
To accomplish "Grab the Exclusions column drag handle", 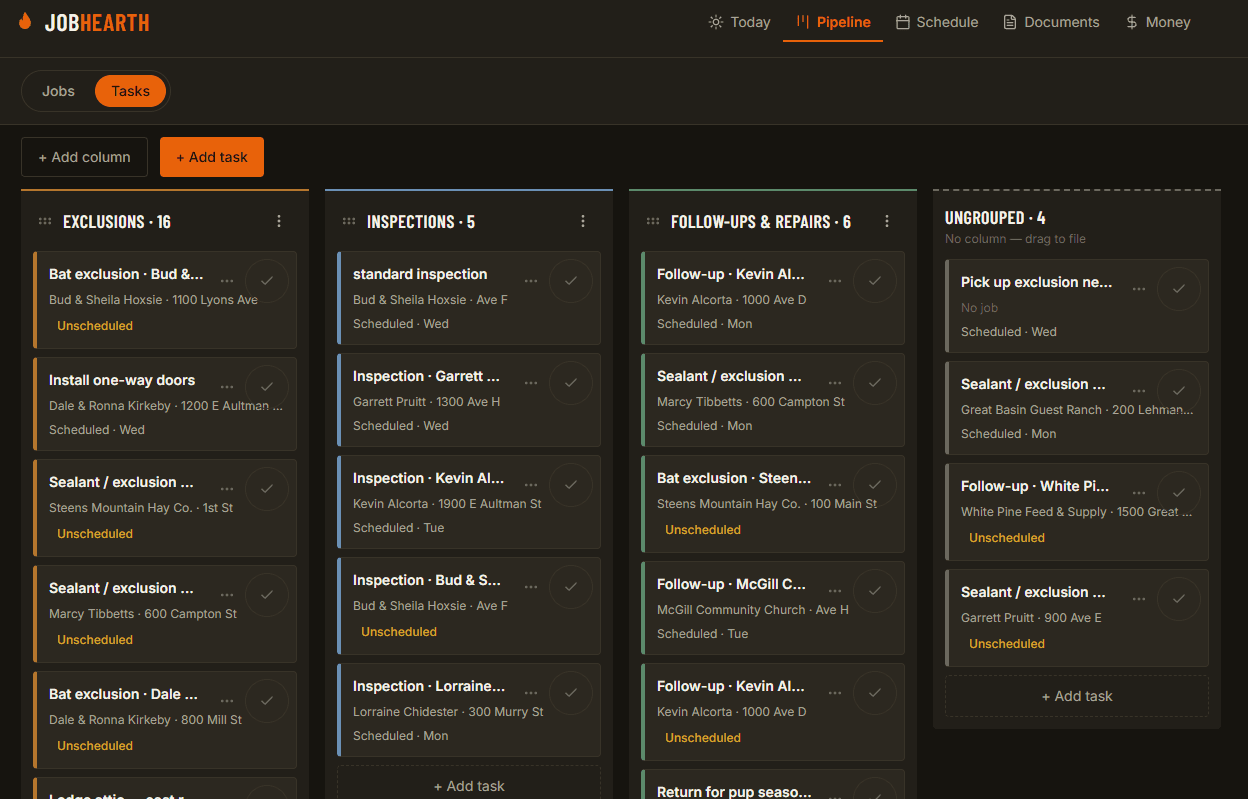I will pyautogui.click(x=45, y=222).
